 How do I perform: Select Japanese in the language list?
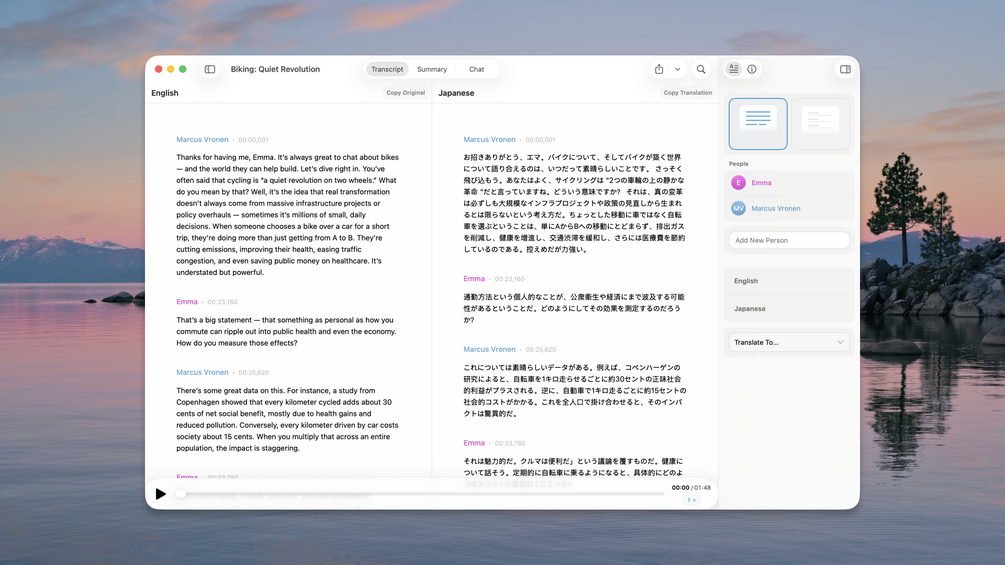click(x=789, y=309)
